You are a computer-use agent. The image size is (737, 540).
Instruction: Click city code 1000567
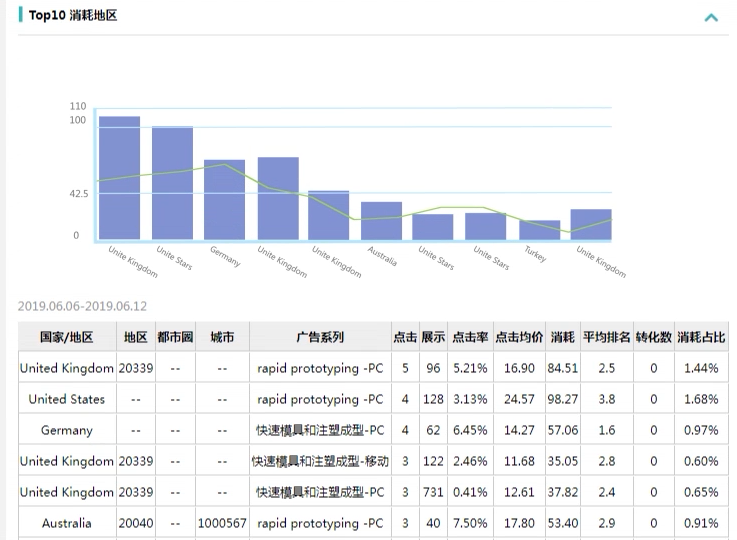222,523
